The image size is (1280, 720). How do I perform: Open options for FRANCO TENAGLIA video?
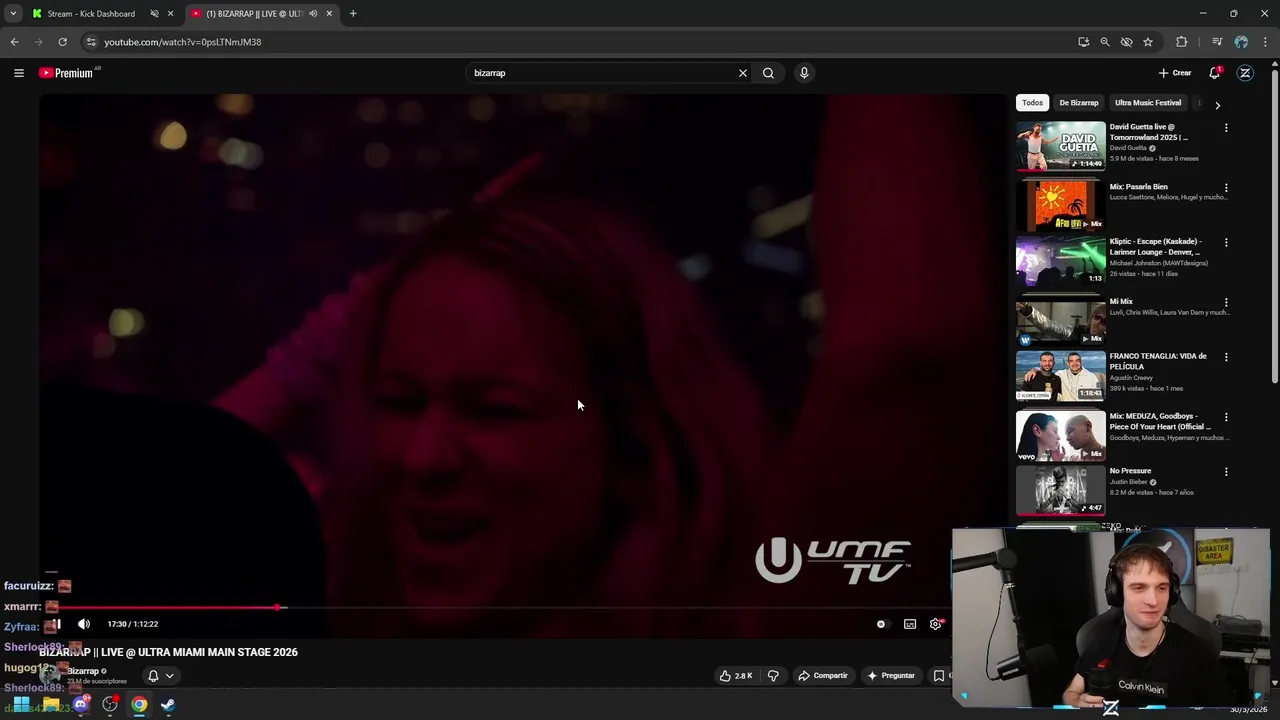[1226, 358]
